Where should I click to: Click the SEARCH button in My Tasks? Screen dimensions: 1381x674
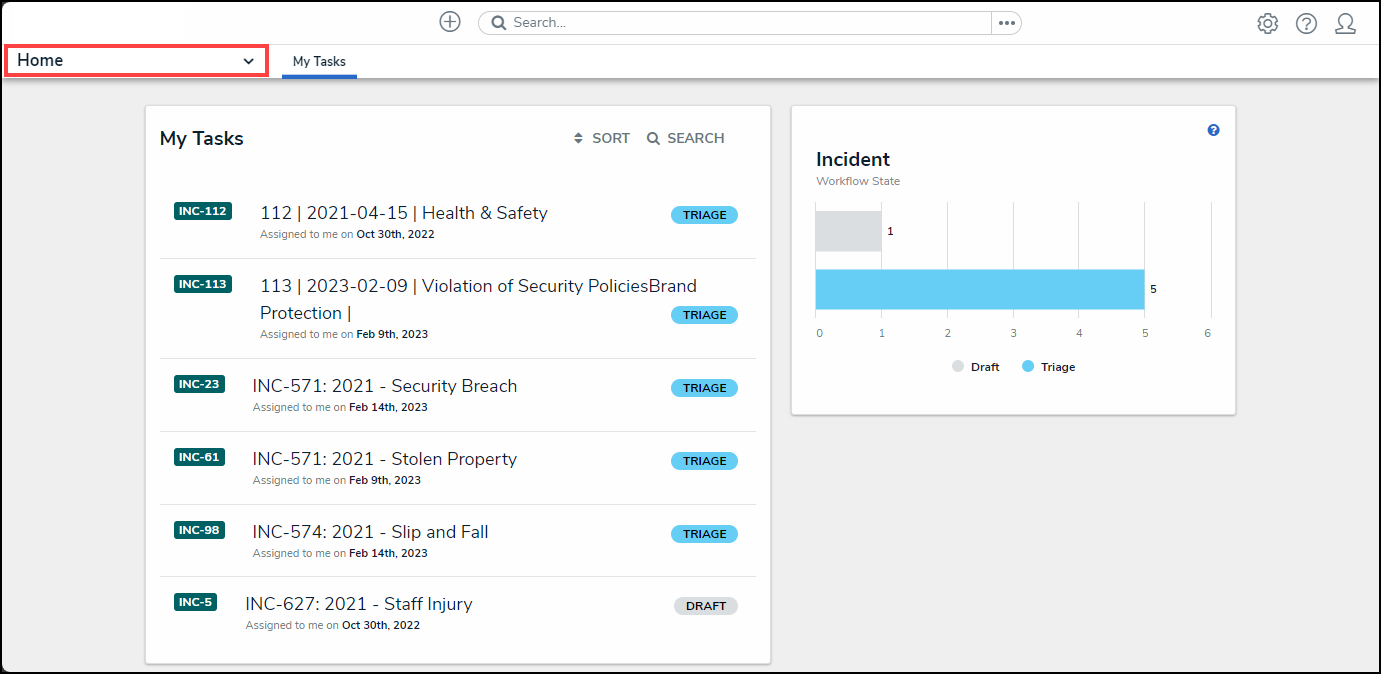click(x=685, y=138)
